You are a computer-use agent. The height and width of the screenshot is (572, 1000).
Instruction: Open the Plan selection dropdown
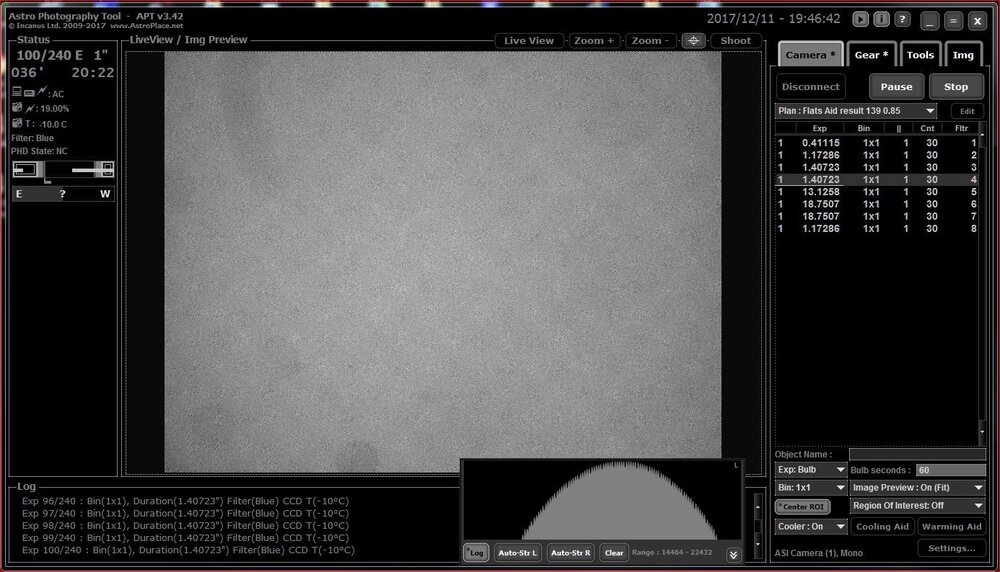tap(857, 111)
